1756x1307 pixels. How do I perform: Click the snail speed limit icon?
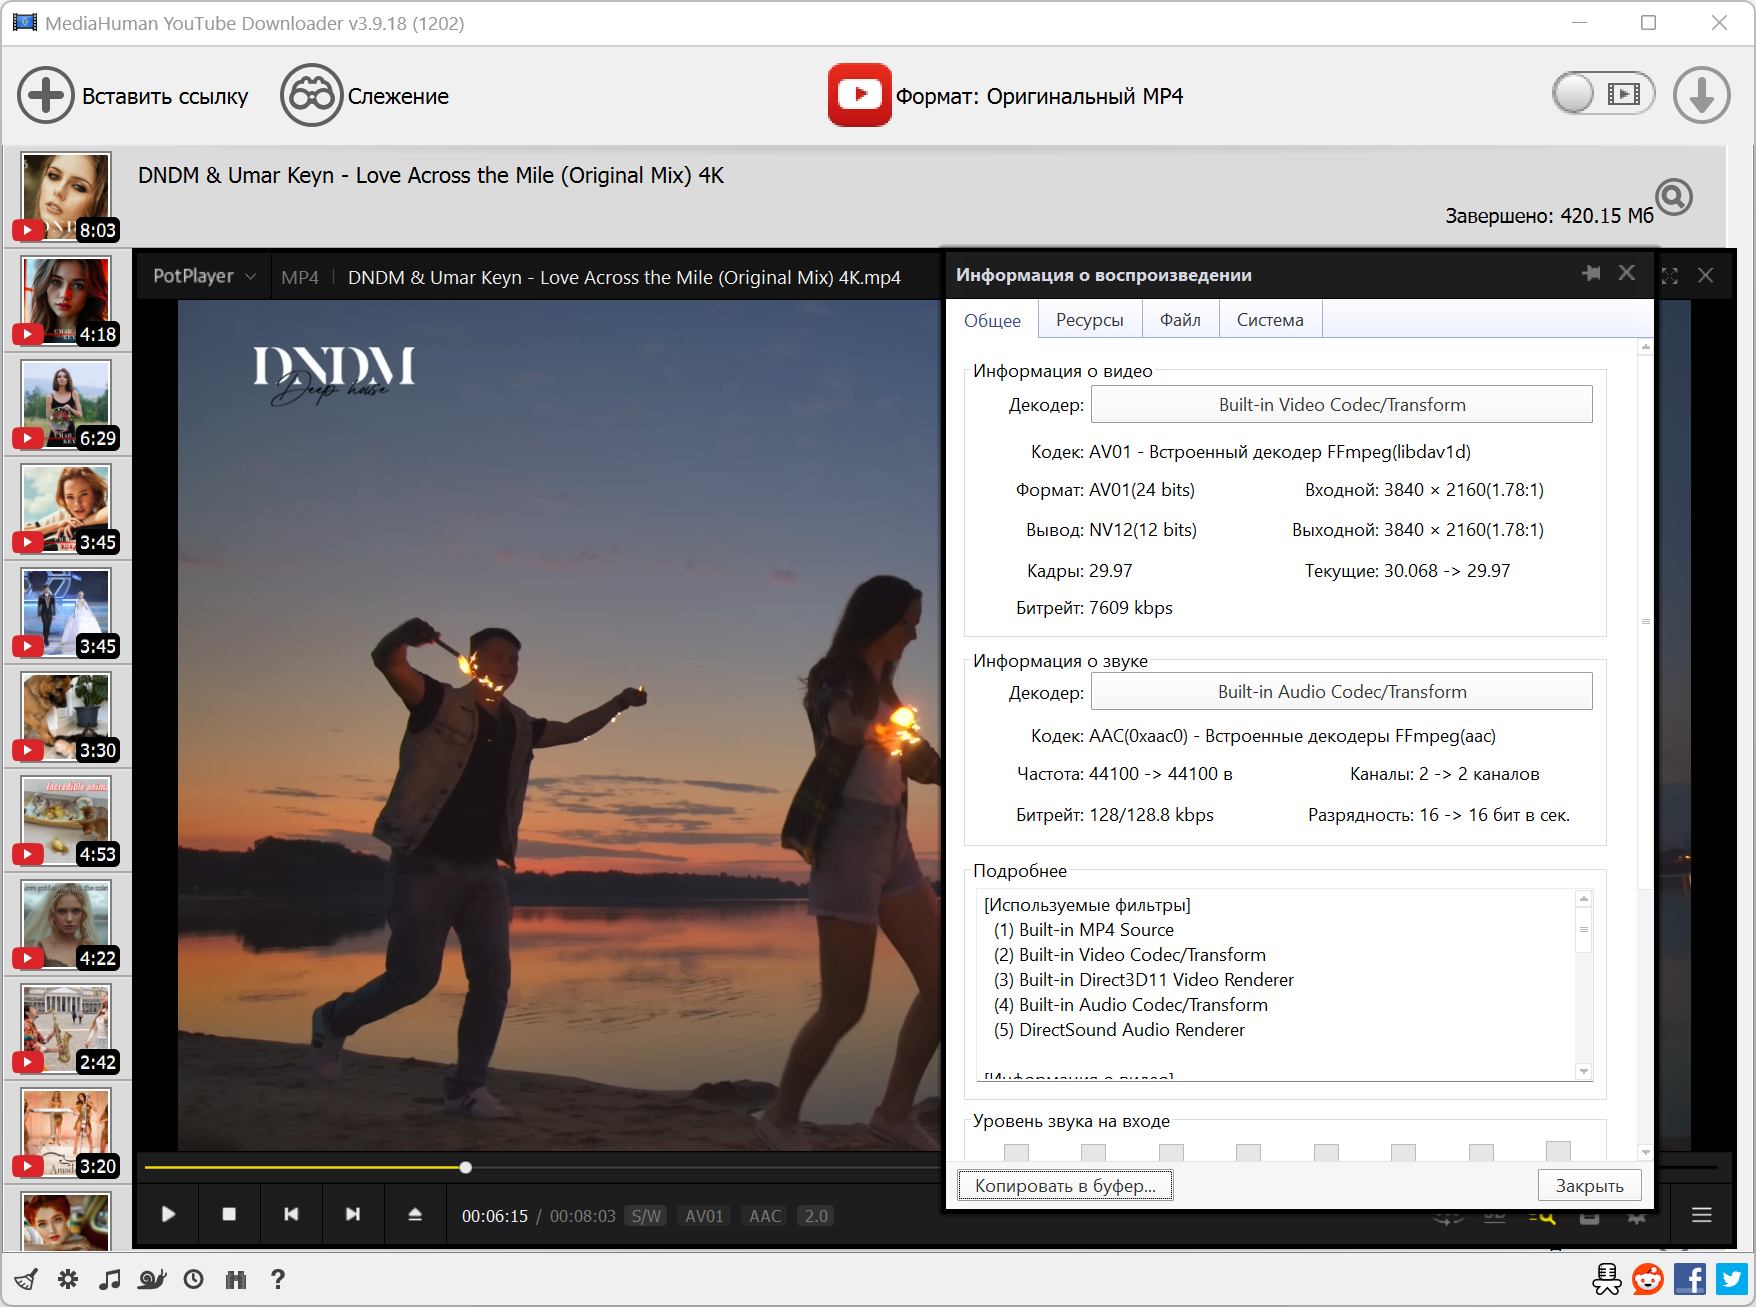click(x=152, y=1279)
